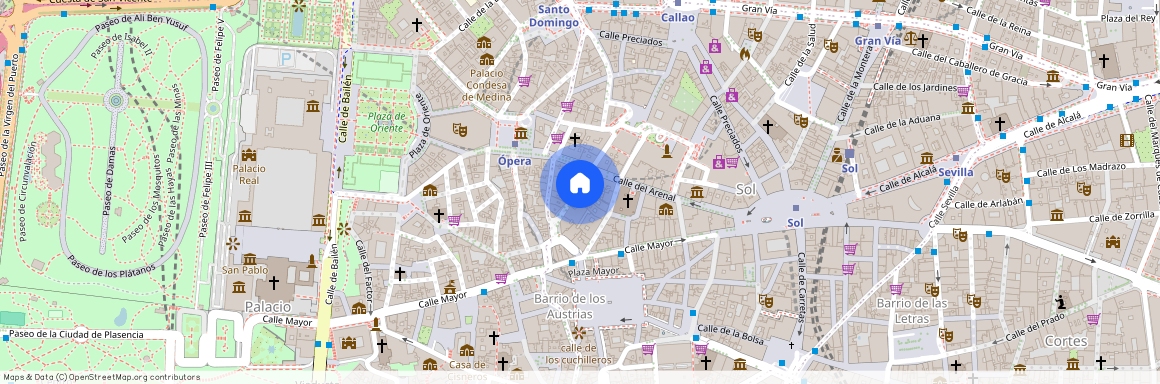This screenshot has height=384, width=1160.
Task: Select the Calle del Arenal street label
Action: (x=645, y=188)
